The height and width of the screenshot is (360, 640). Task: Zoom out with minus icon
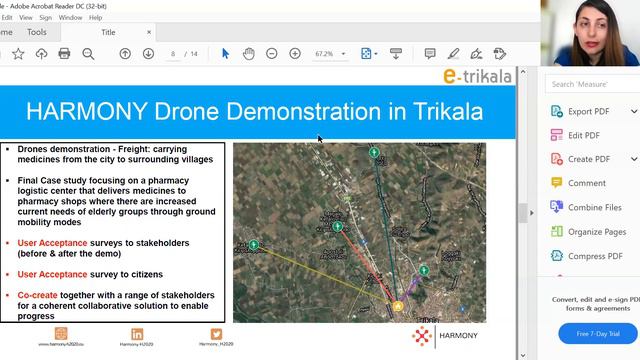point(271,53)
